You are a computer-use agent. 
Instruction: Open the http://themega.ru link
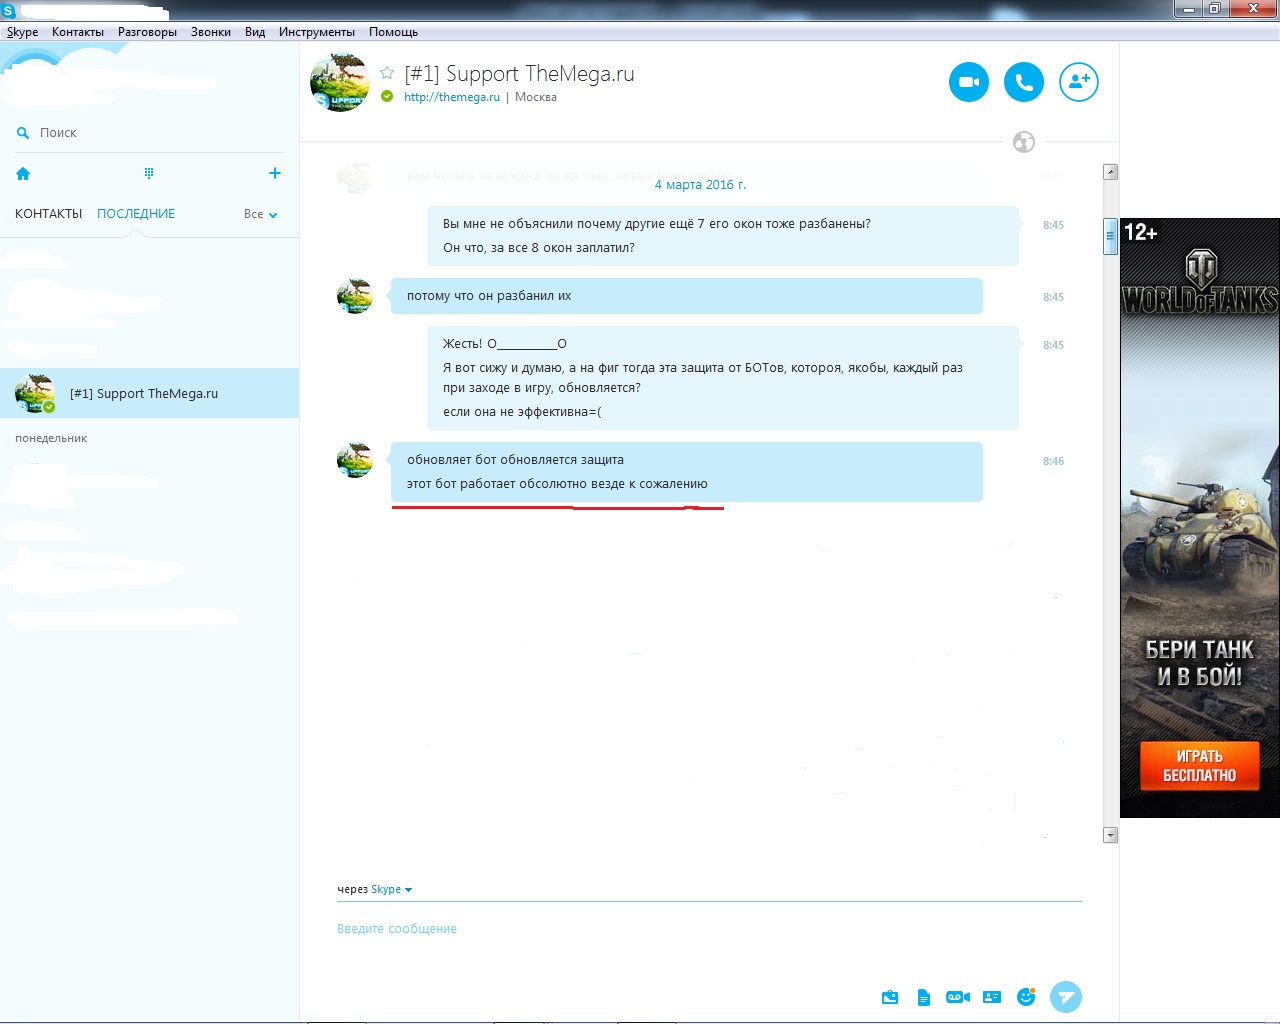click(x=452, y=97)
